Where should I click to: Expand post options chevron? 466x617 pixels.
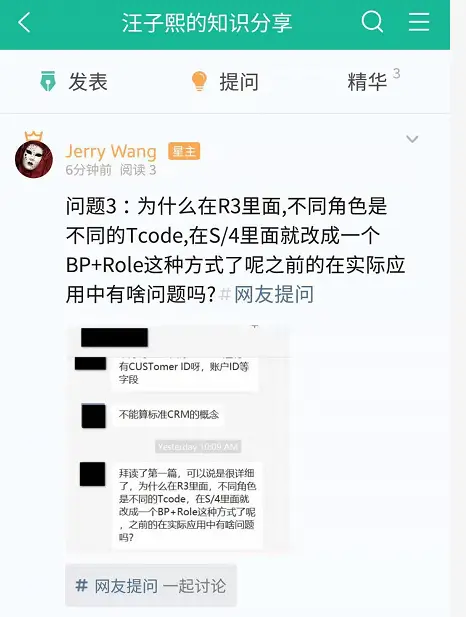click(412, 139)
